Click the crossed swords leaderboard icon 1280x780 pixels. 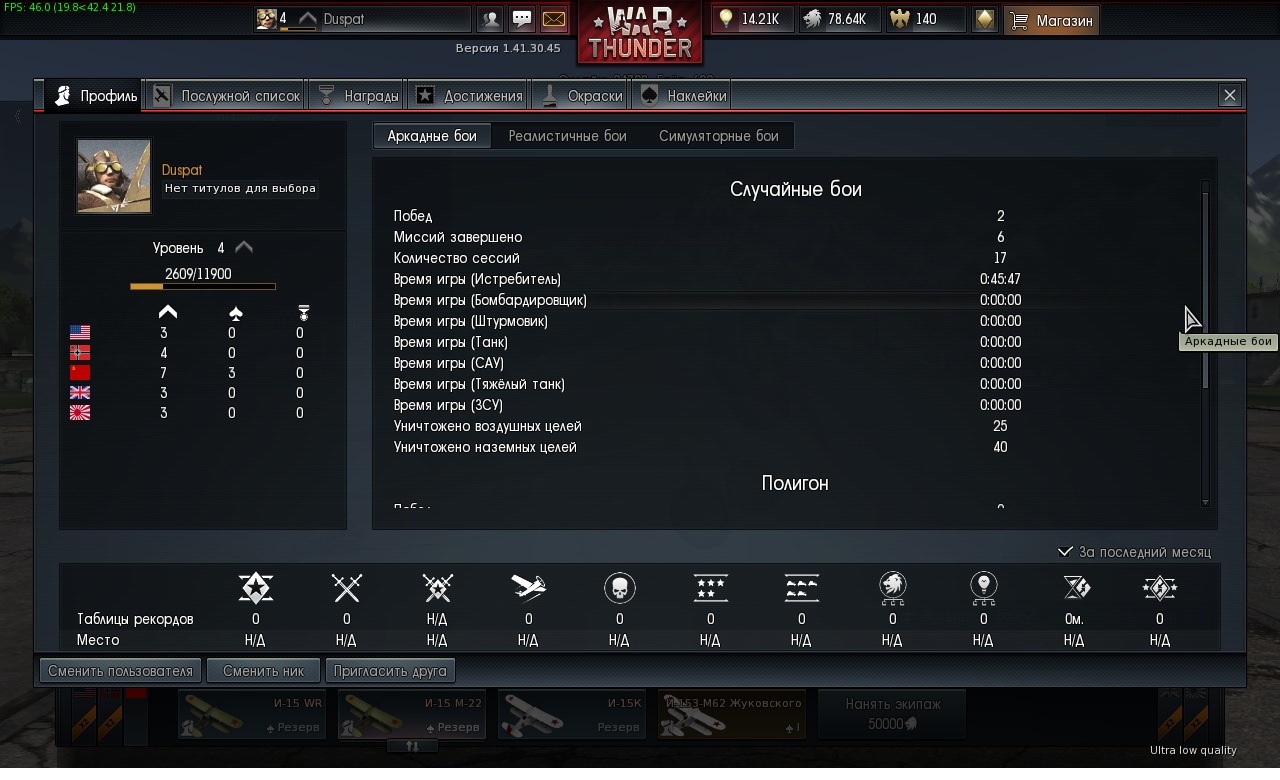point(346,587)
